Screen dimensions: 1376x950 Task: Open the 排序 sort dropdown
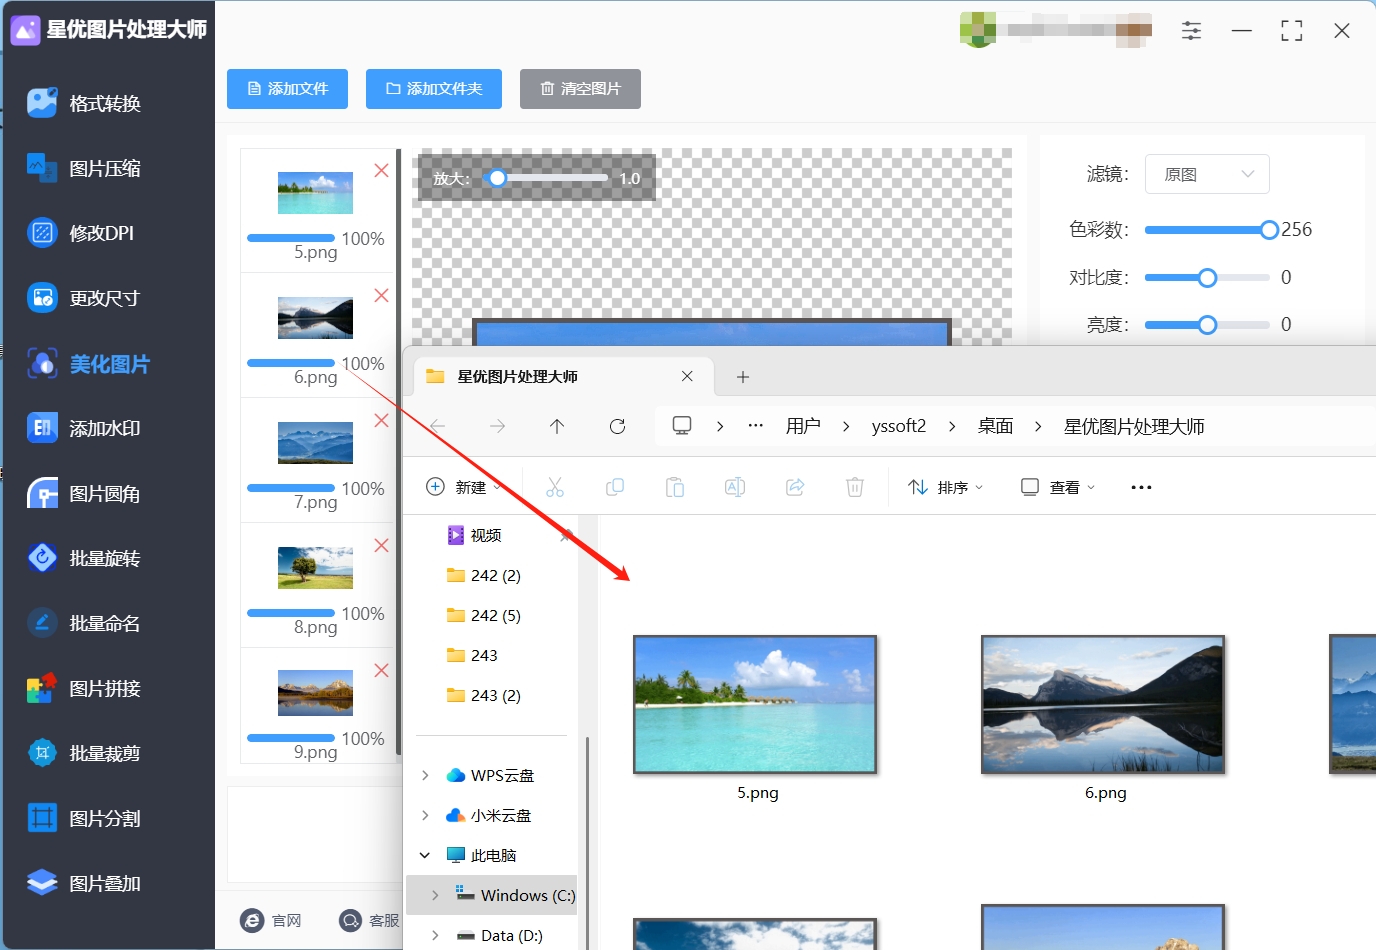pos(945,487)
